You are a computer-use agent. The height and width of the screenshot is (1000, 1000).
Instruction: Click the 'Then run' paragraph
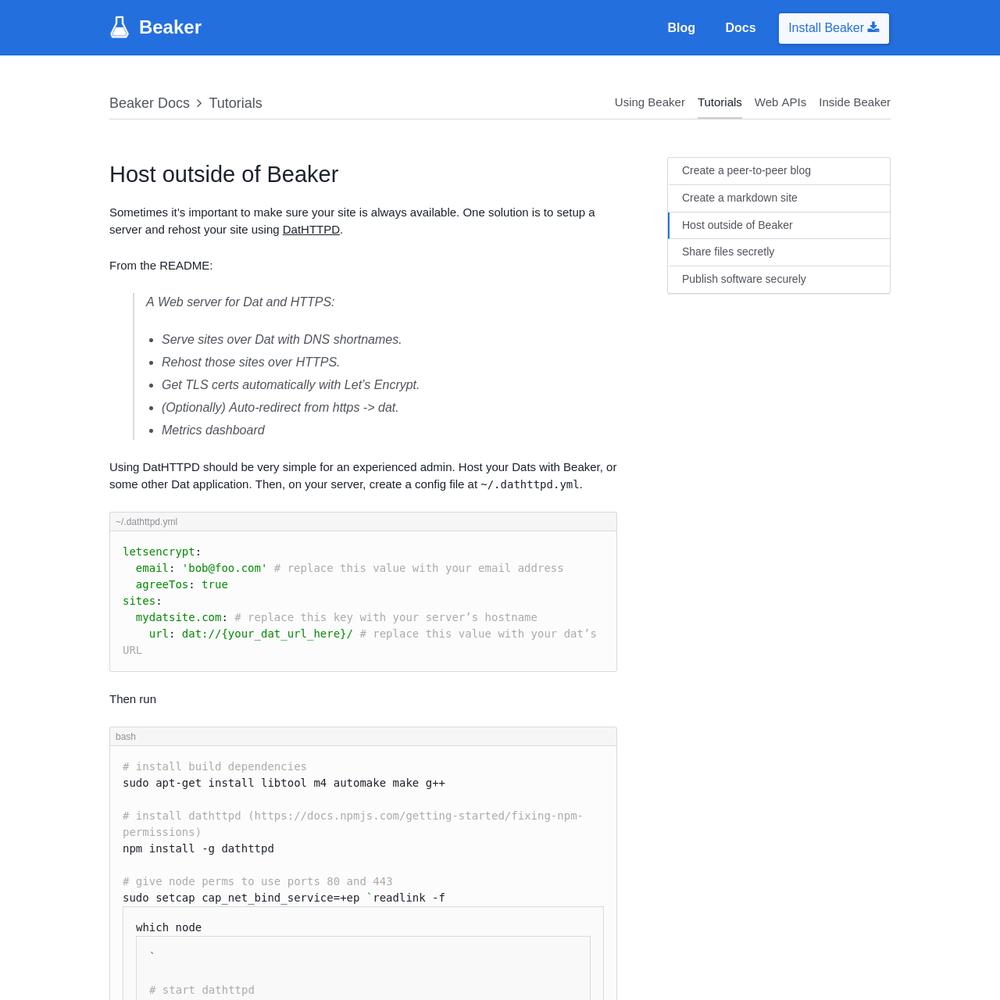tap(133, 700)
